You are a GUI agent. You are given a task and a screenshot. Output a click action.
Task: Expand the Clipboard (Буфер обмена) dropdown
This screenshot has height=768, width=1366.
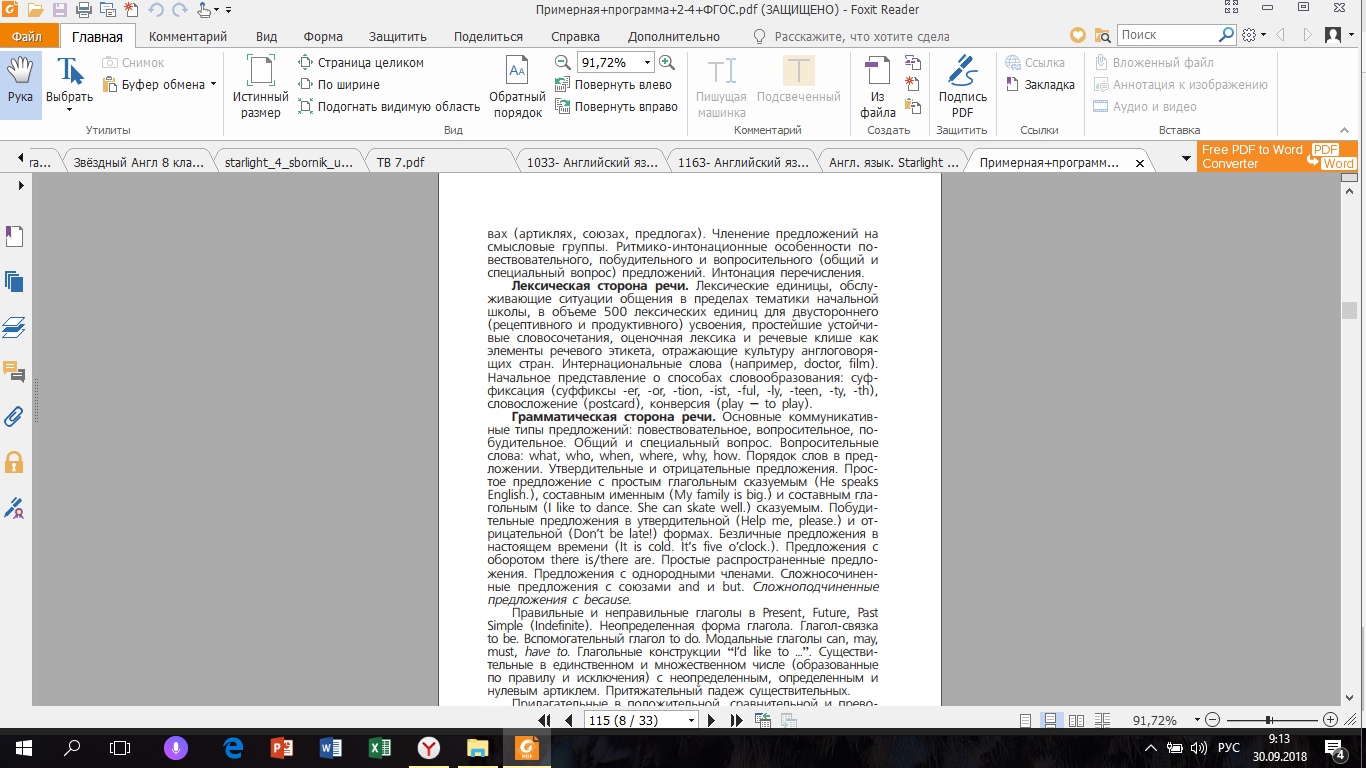[213, 85]
